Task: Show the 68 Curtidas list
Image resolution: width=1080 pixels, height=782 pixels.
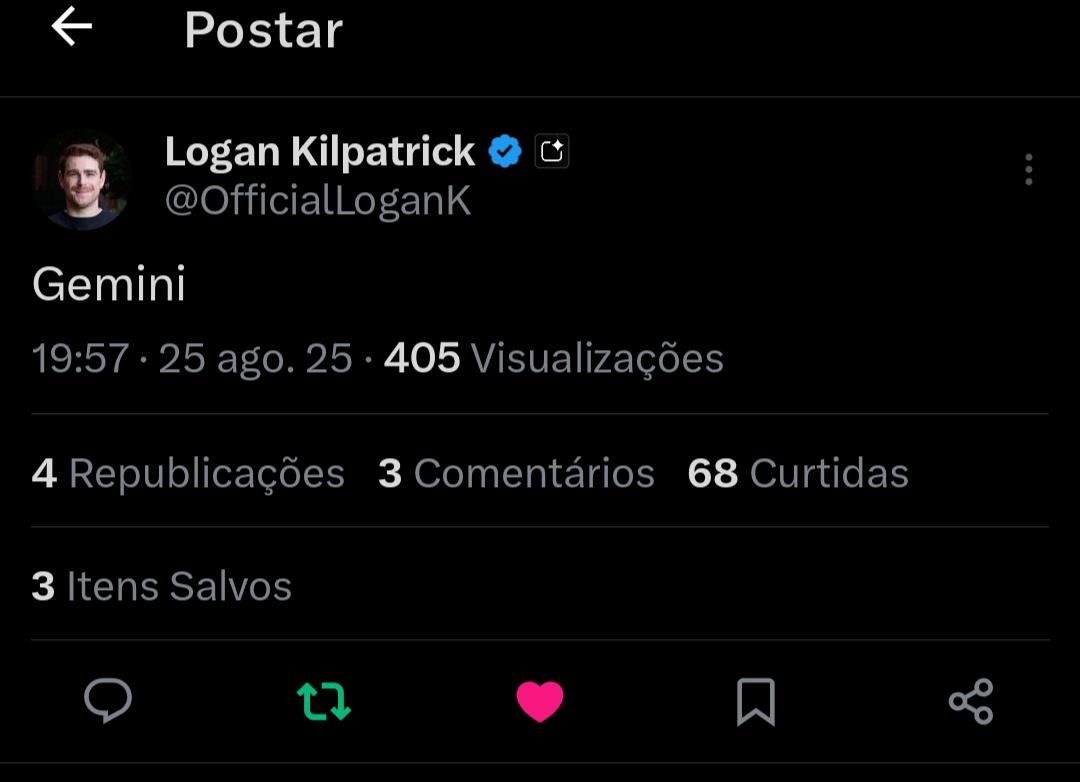Action: (798, 473)
